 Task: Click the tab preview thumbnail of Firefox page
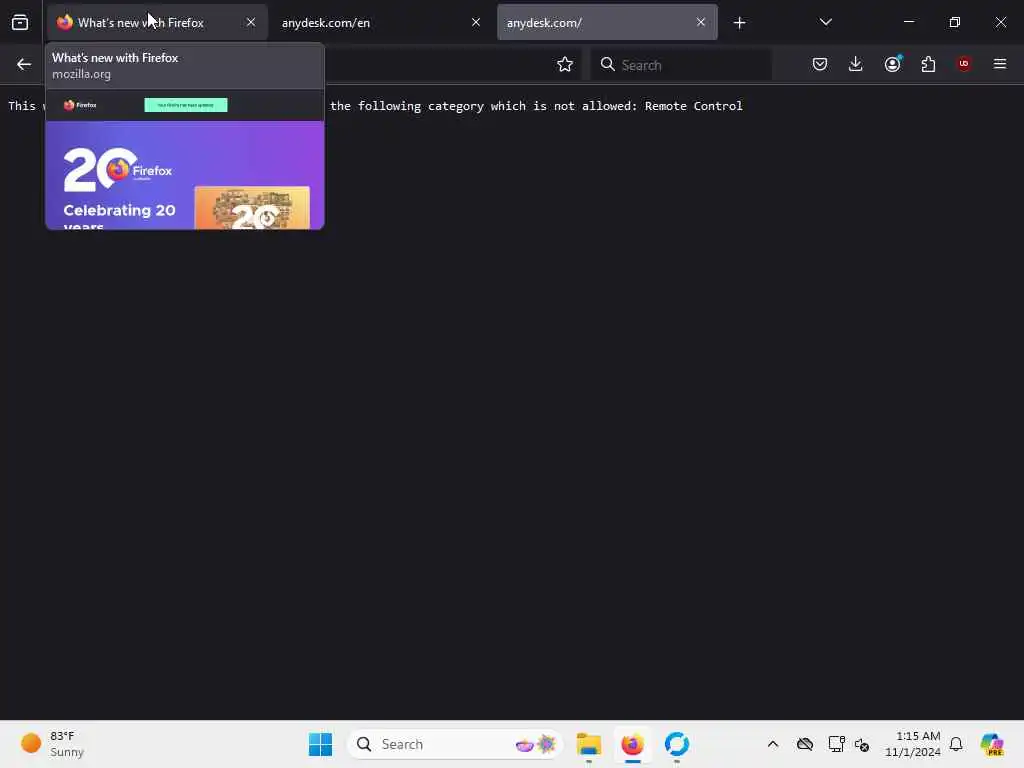pyautogui.click(x=185, y=160)
